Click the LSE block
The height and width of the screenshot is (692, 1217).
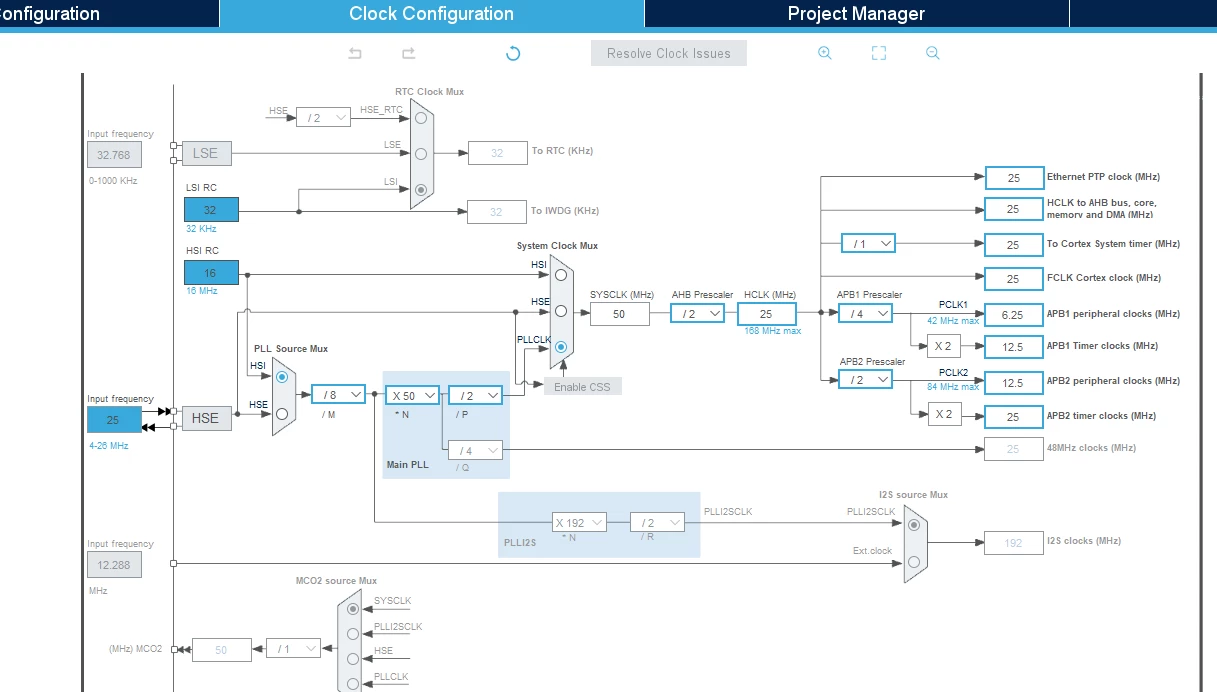click(206, 153)
